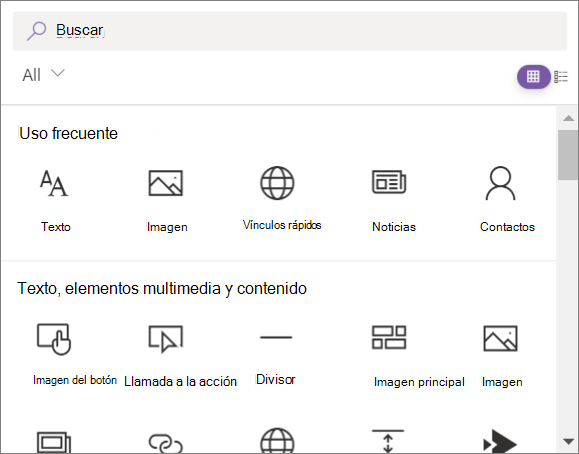Select the Vínculos rápidos globe icon

(x=277, y=183)
